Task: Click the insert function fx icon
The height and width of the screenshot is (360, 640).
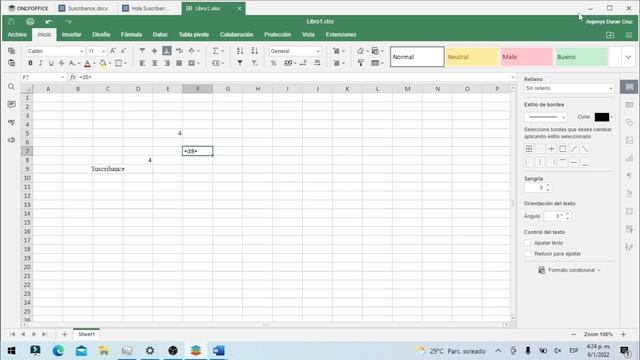Action: 73,77
